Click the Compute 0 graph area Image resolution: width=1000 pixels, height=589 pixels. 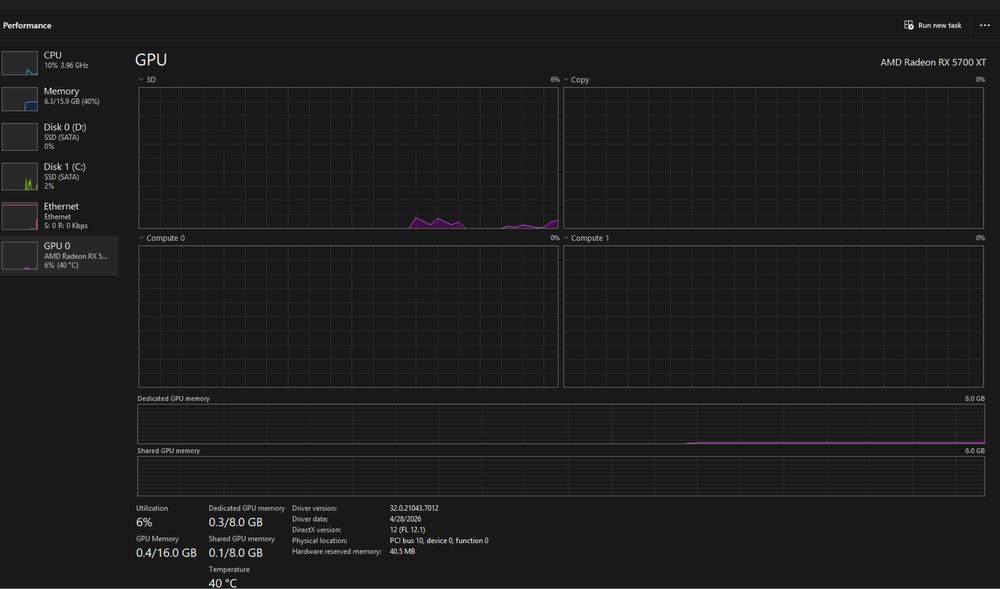(x=348, y=316)
